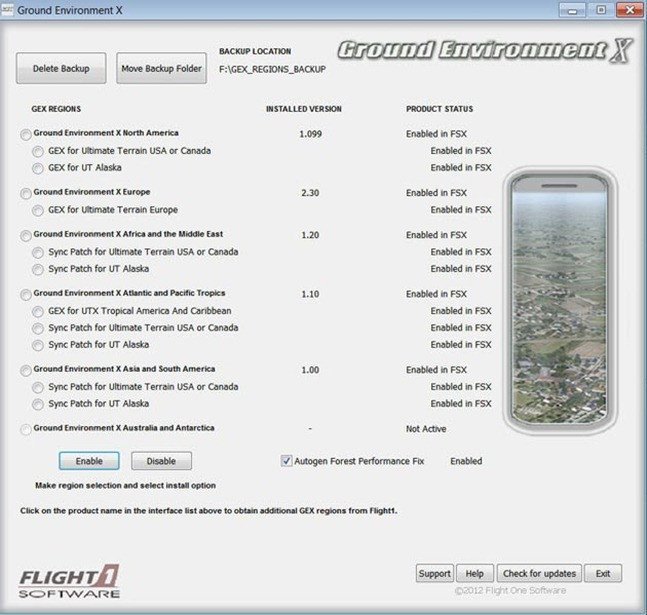Click the phone-shaped scenery preview image
The image size is (647, 615).
pos(560,300)
